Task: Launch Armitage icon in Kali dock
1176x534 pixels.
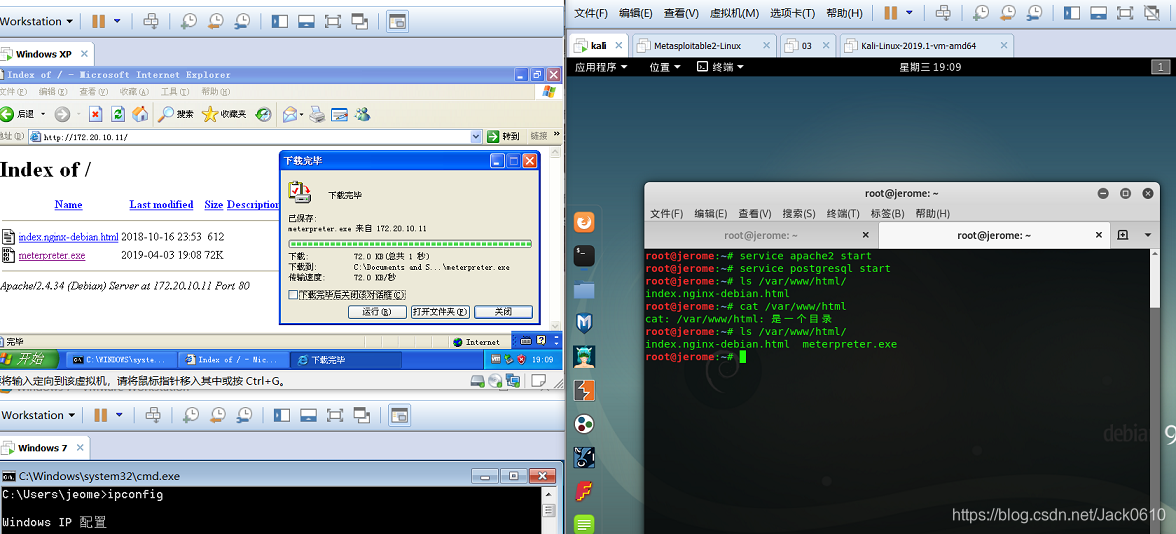Action: pyautogui.click(x=584, y=357)
